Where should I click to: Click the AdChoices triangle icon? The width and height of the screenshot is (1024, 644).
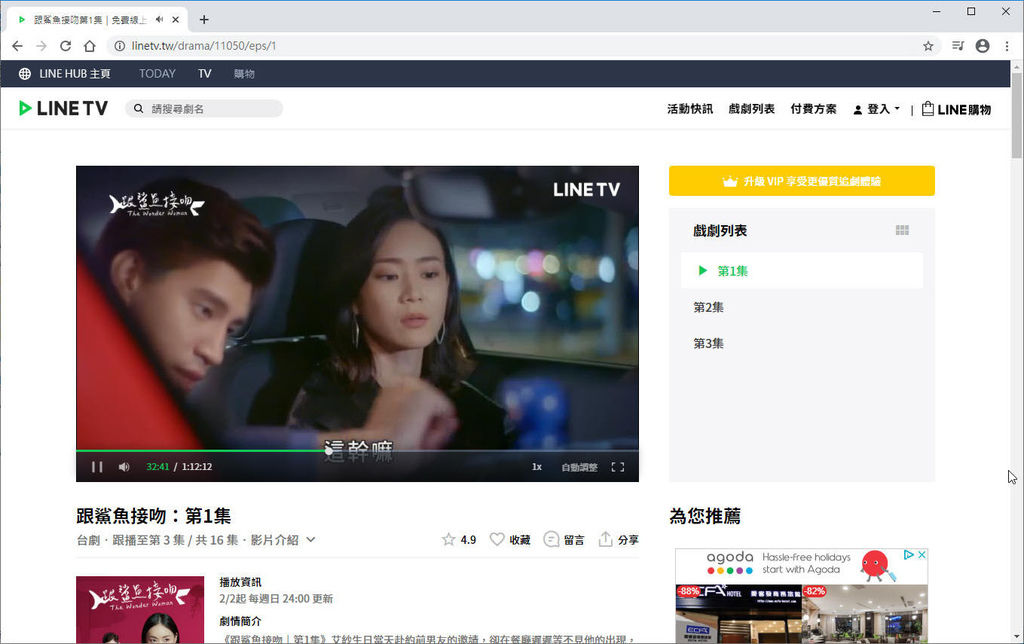[908, 555]
